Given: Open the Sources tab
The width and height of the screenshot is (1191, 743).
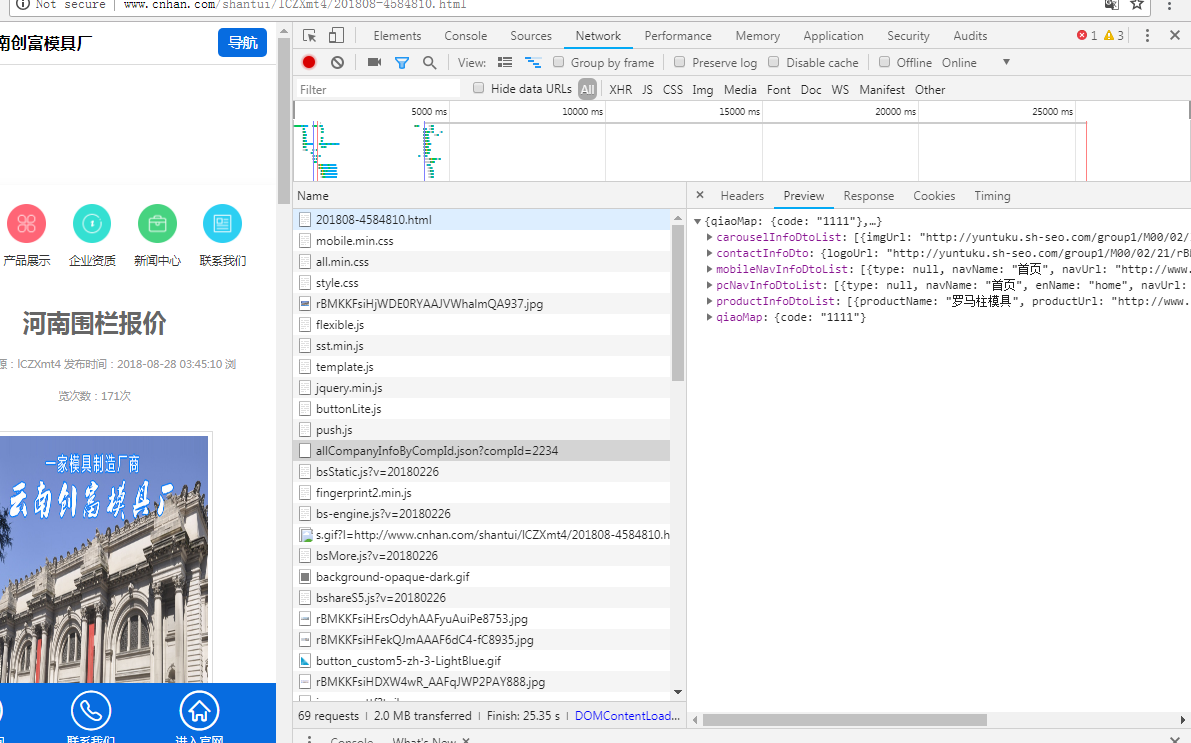Looking at the screenshot, I should 531,36.
